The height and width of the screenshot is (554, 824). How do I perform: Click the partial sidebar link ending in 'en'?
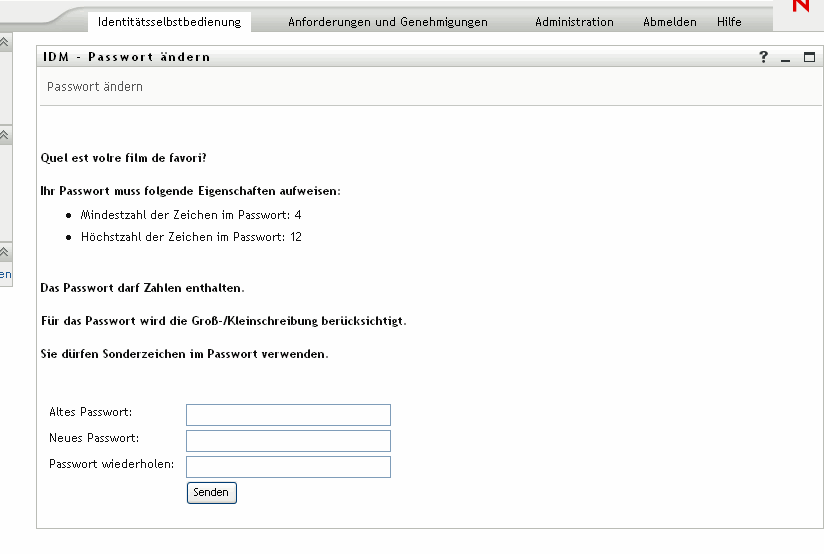click(x=6, y=274)
